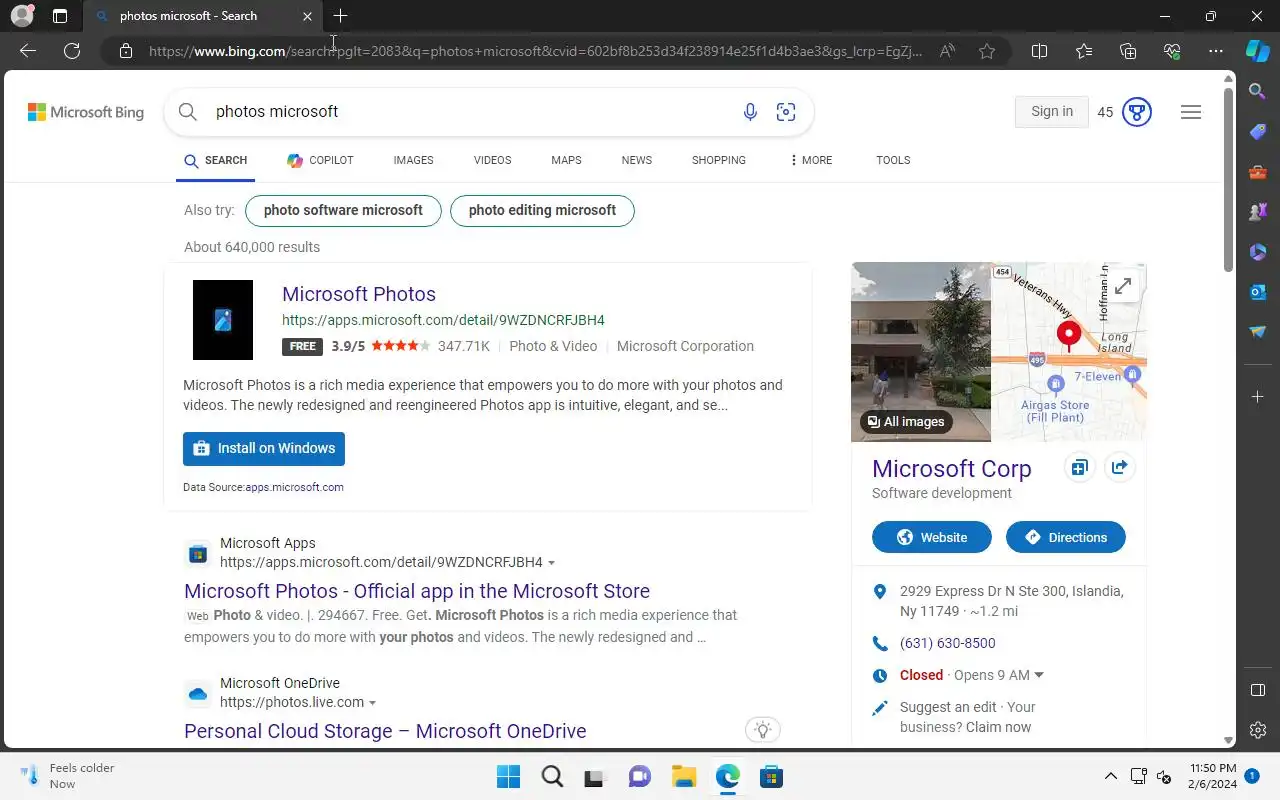This screenshot has width=1280, height=800.
Task: Open Copilot icon in Edge sidebar
Action: coord(1258,50)
